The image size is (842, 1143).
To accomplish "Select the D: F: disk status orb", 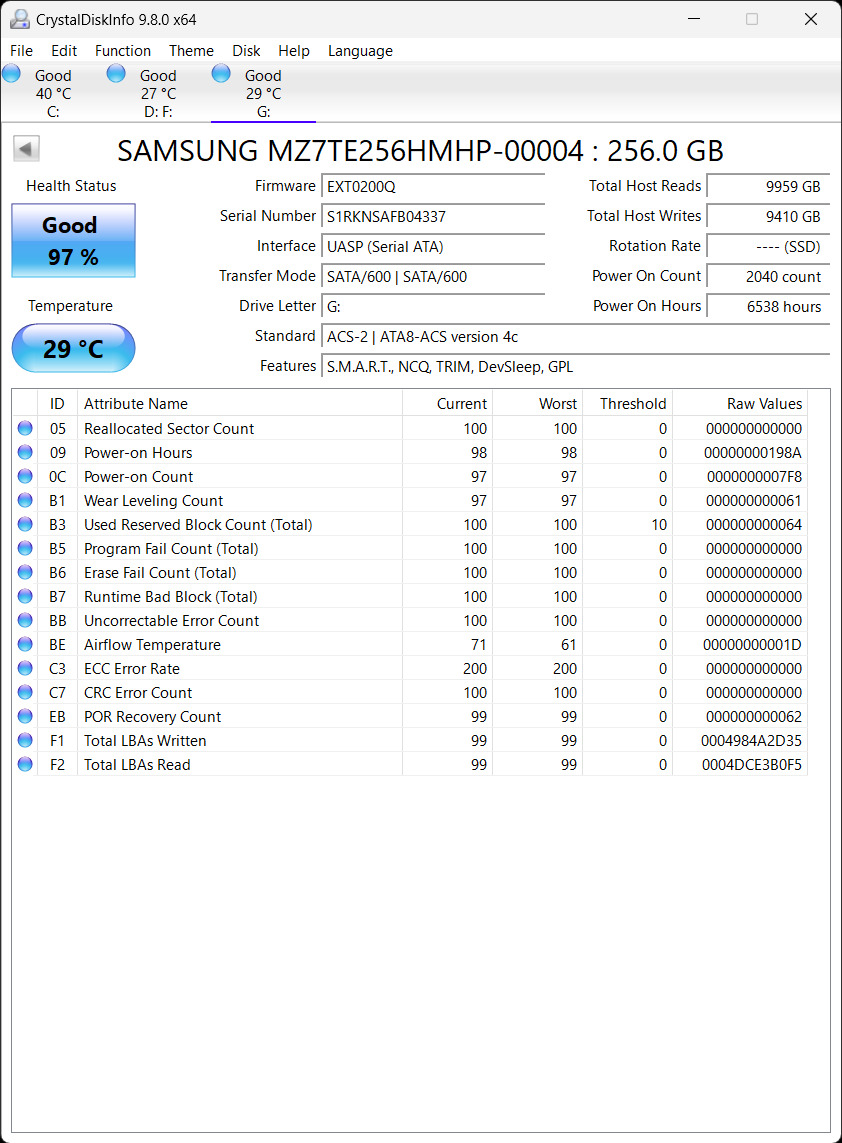I will 116,73.
